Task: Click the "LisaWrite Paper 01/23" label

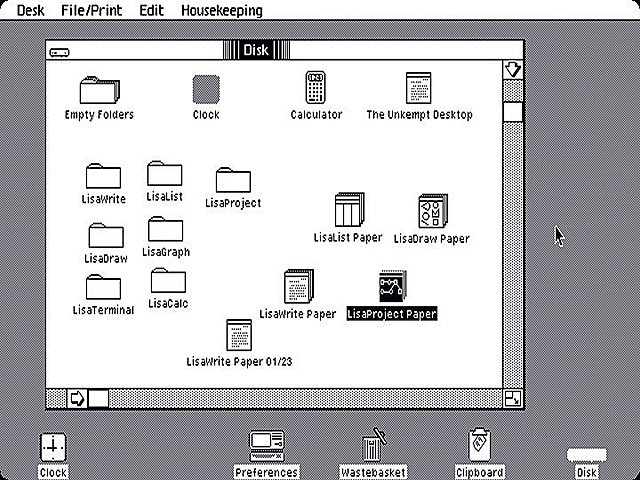Action: point(239,361)
